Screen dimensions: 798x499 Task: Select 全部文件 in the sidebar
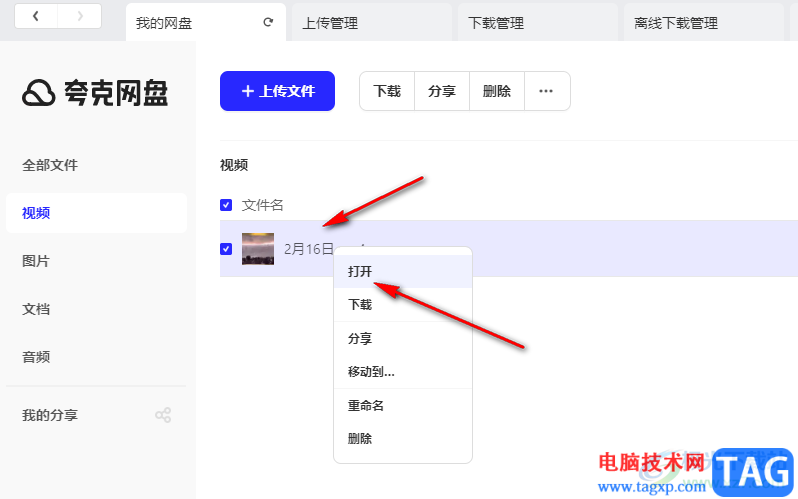tap(50, 165)
